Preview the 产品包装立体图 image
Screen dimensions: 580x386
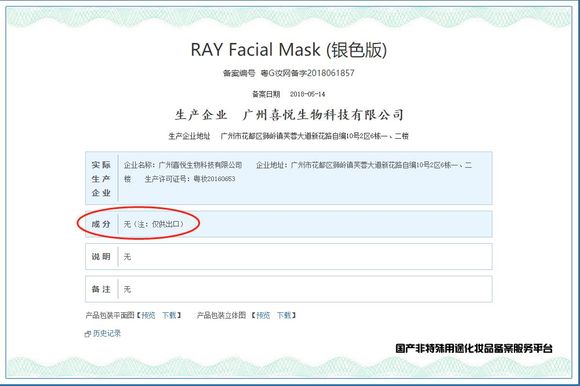[263, 315]
